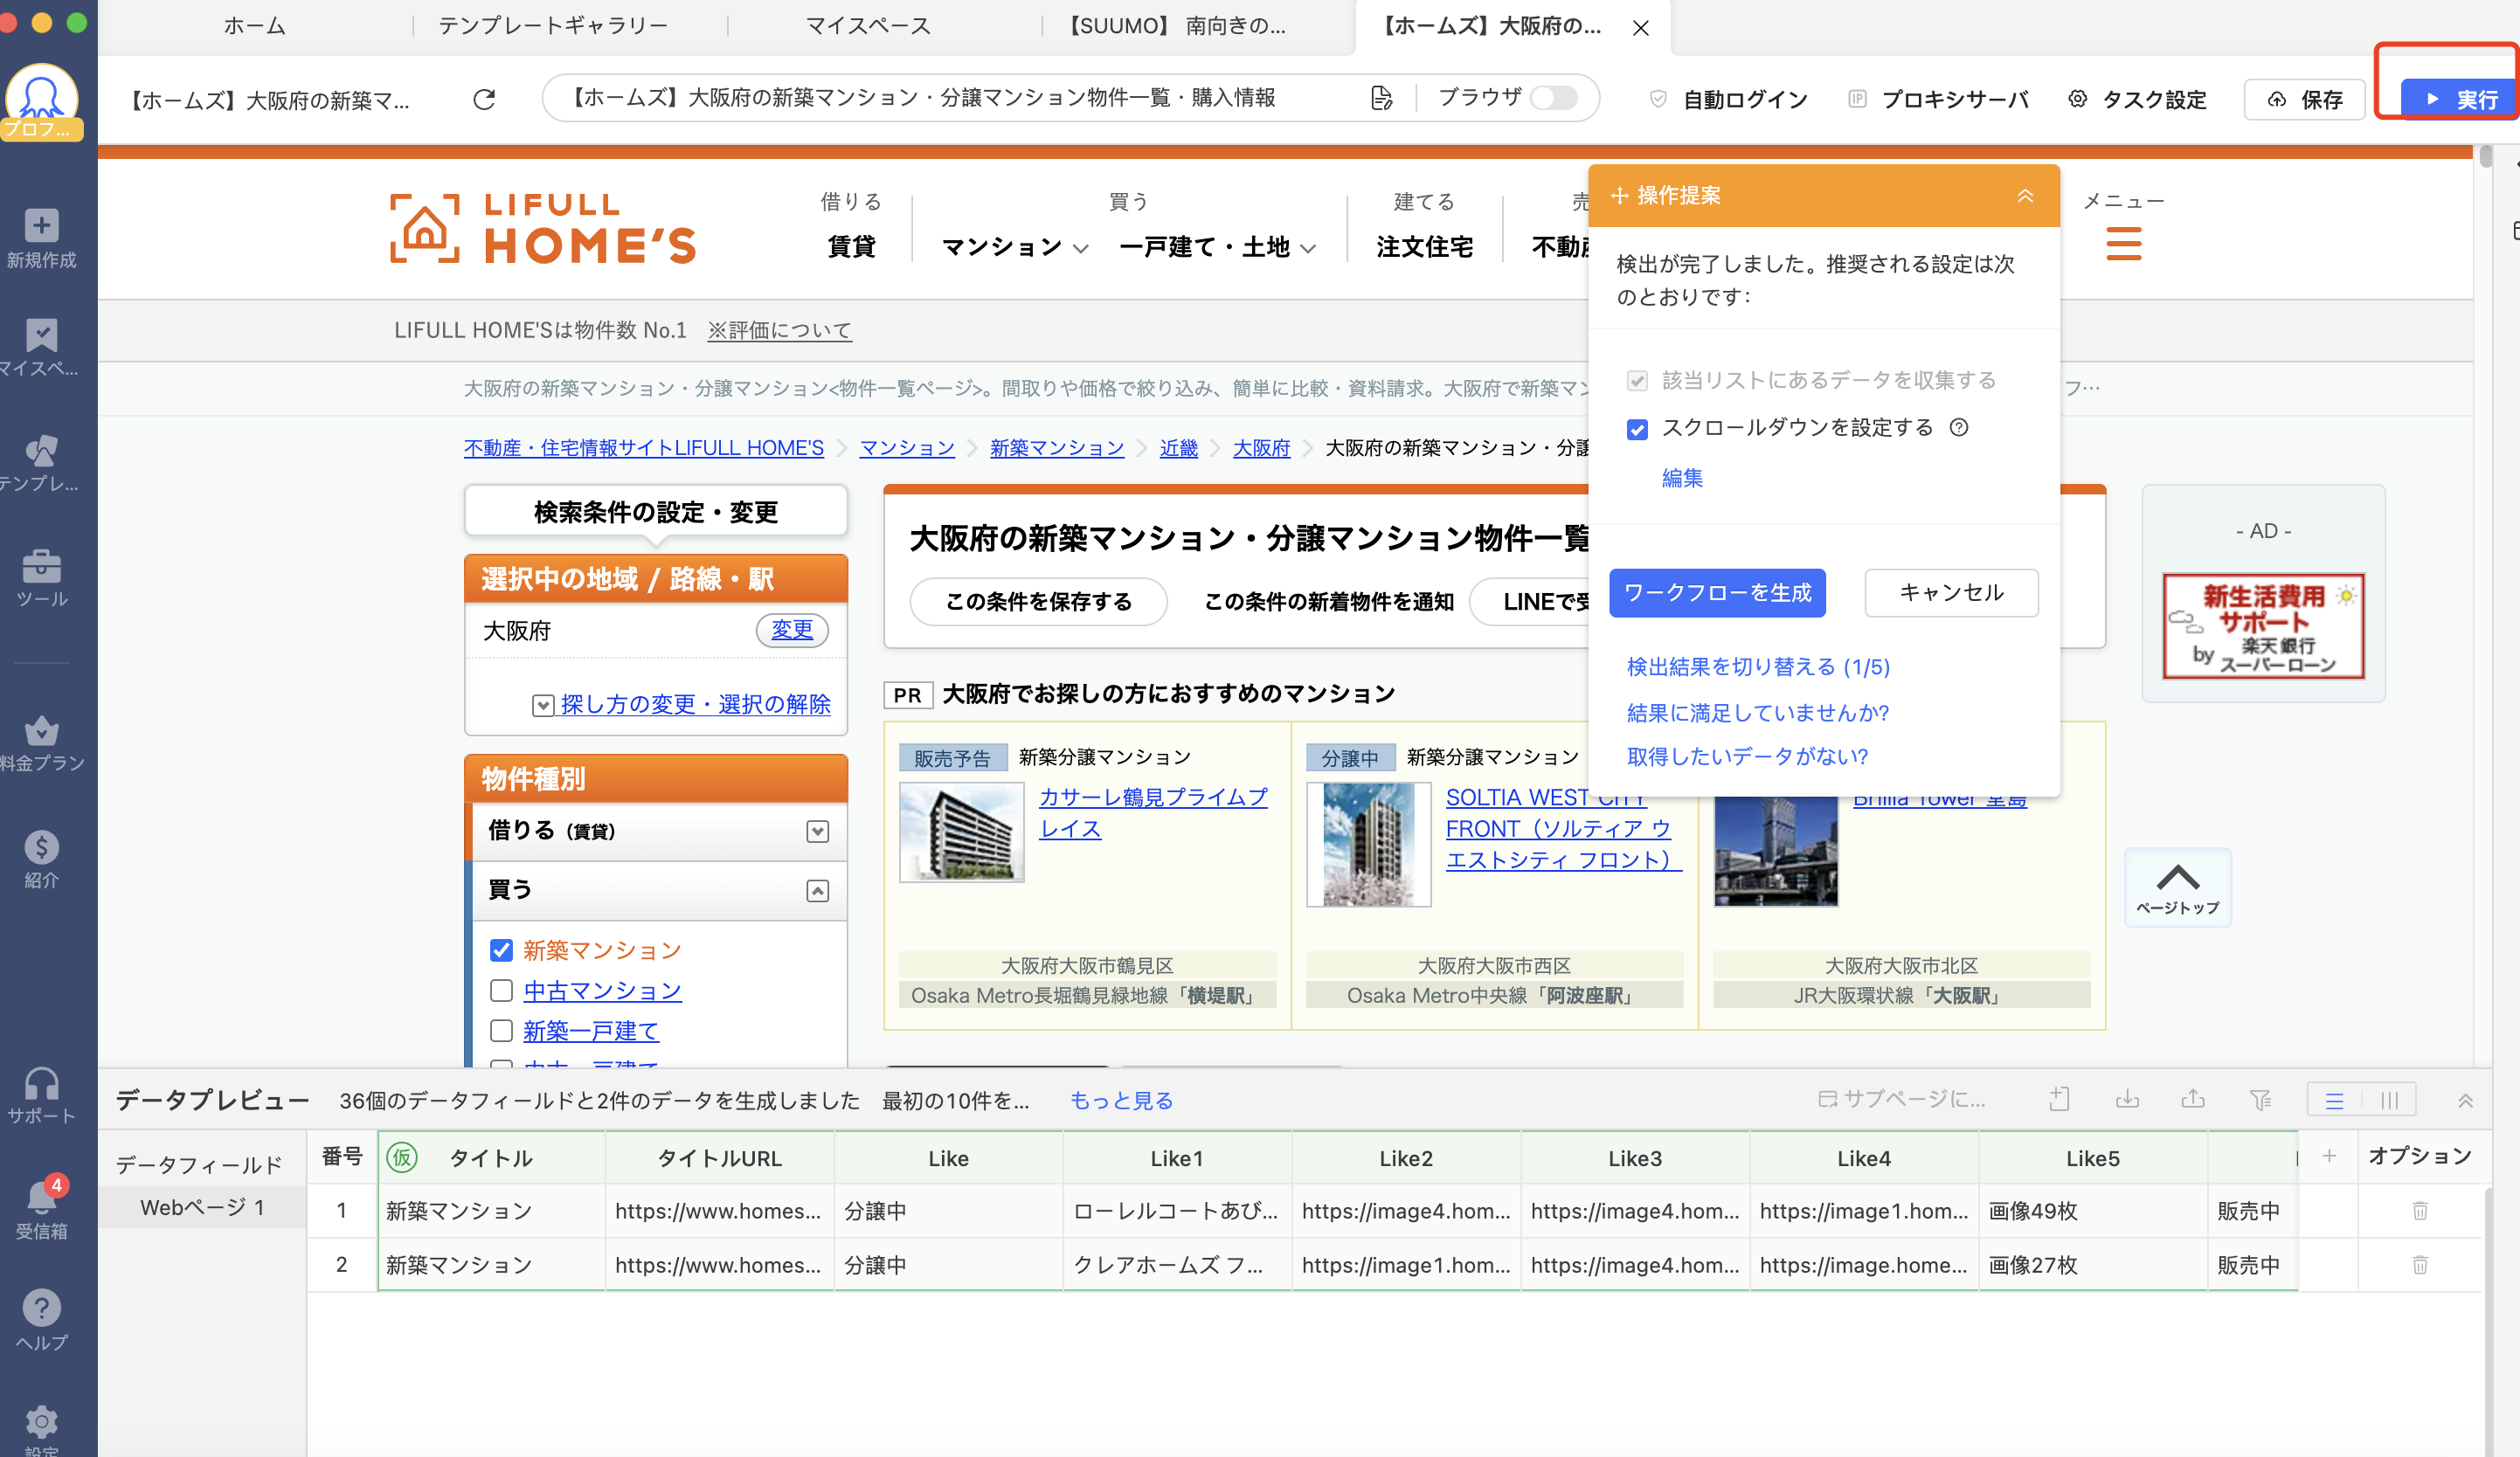Check the 新築一戸建て checkbox
The image size is (2520, 1457).
pyautogui.click(x=501, y=1030)
